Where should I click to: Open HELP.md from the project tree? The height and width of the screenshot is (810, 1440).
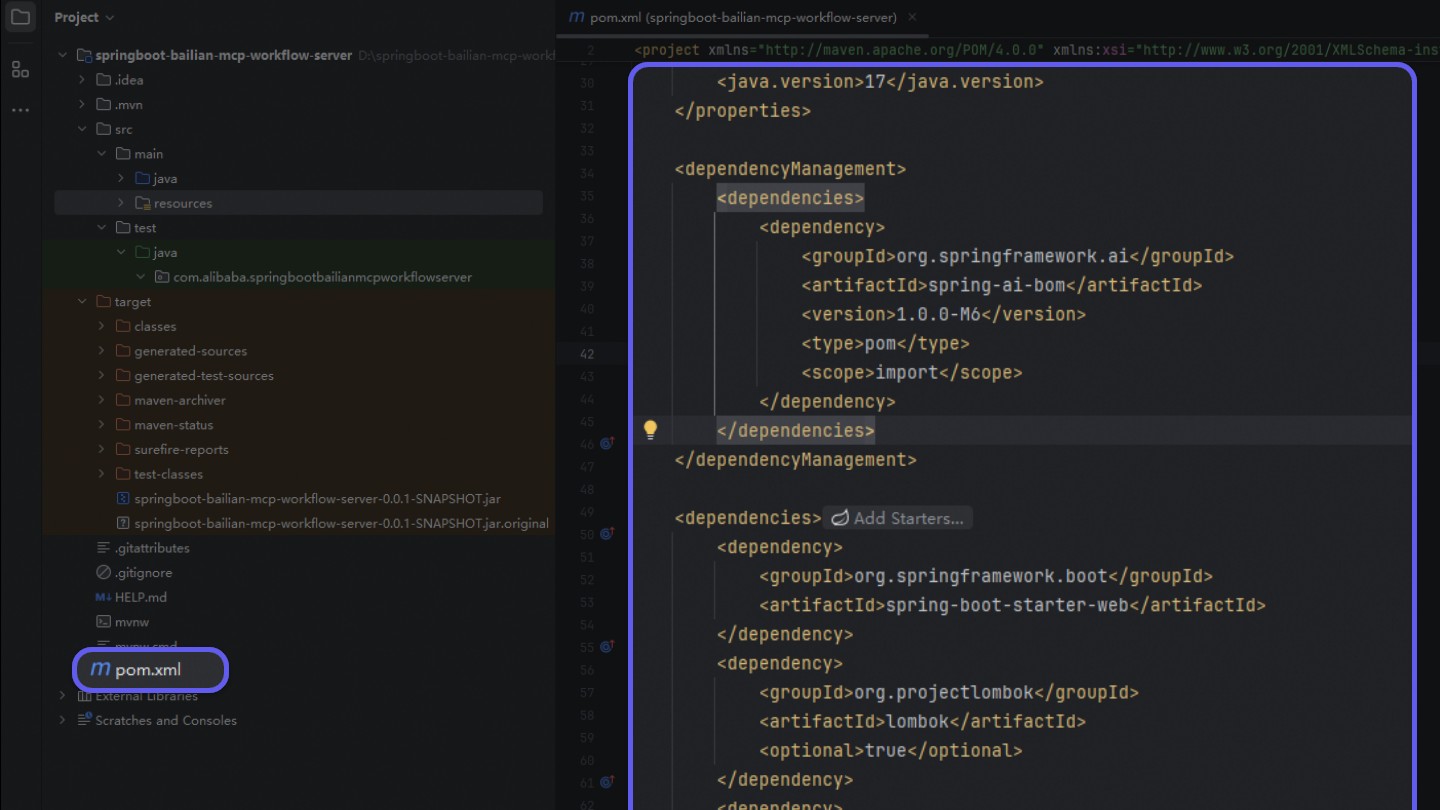coord(140,597)
